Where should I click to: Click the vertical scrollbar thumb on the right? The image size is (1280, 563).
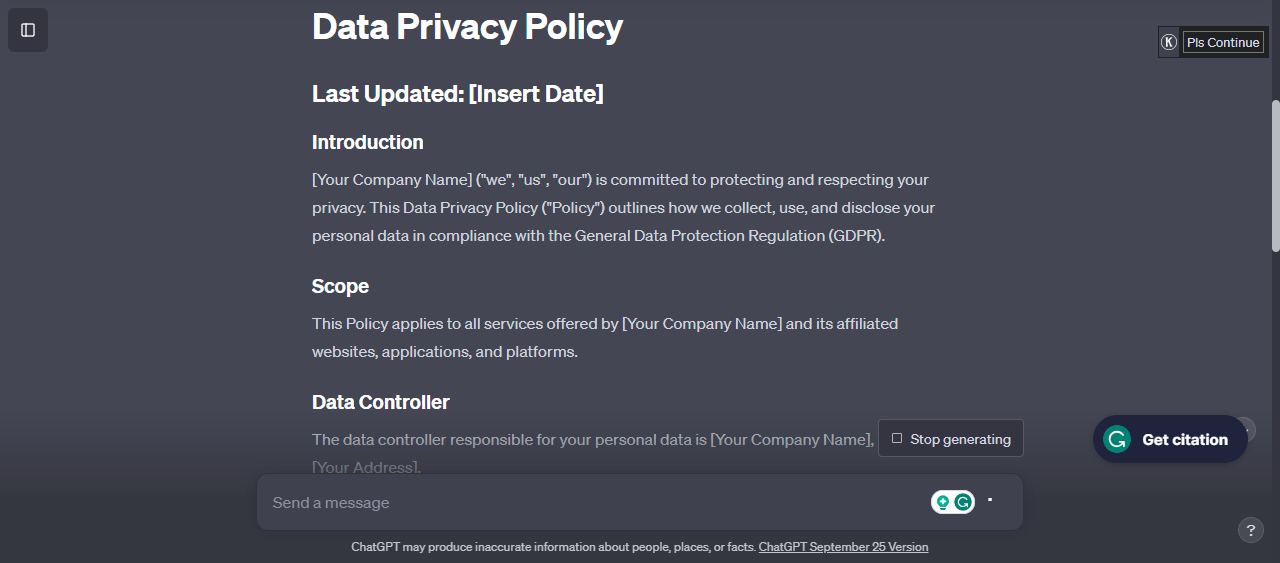pos(1275,175)
